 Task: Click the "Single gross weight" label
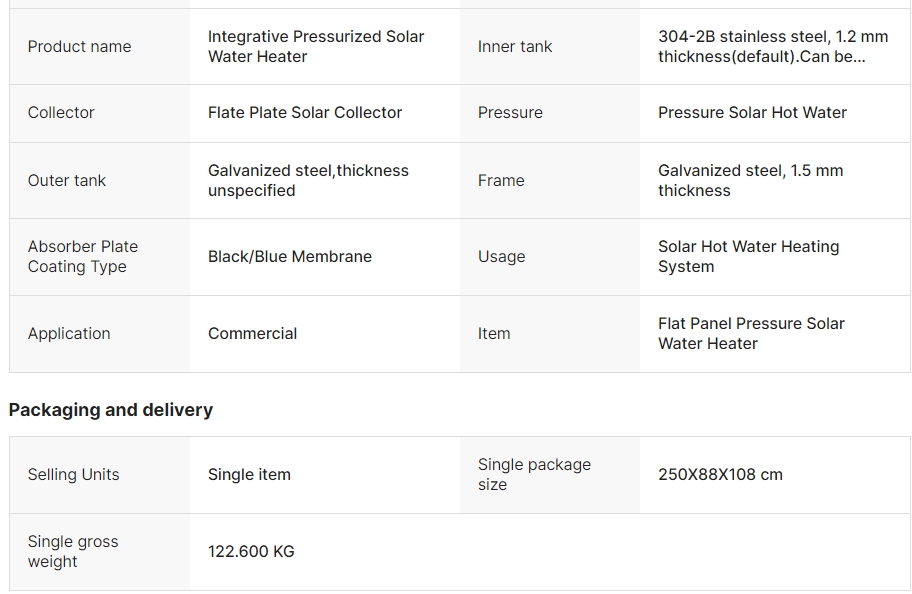(x=73, y=552)
